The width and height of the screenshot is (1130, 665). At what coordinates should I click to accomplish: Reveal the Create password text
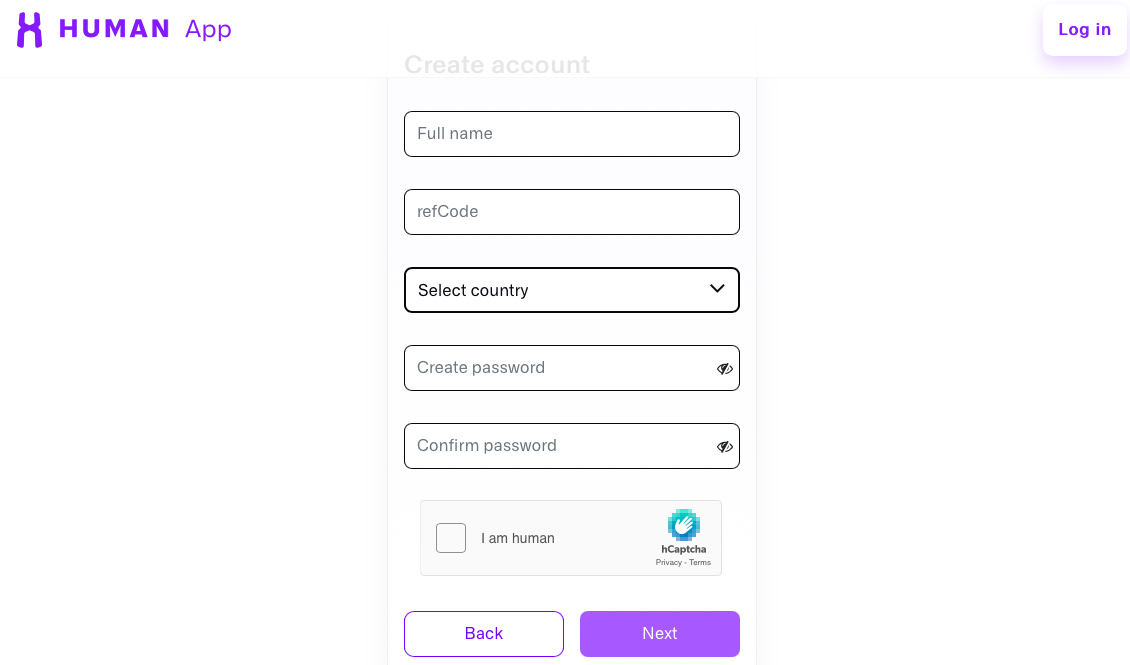724,368
